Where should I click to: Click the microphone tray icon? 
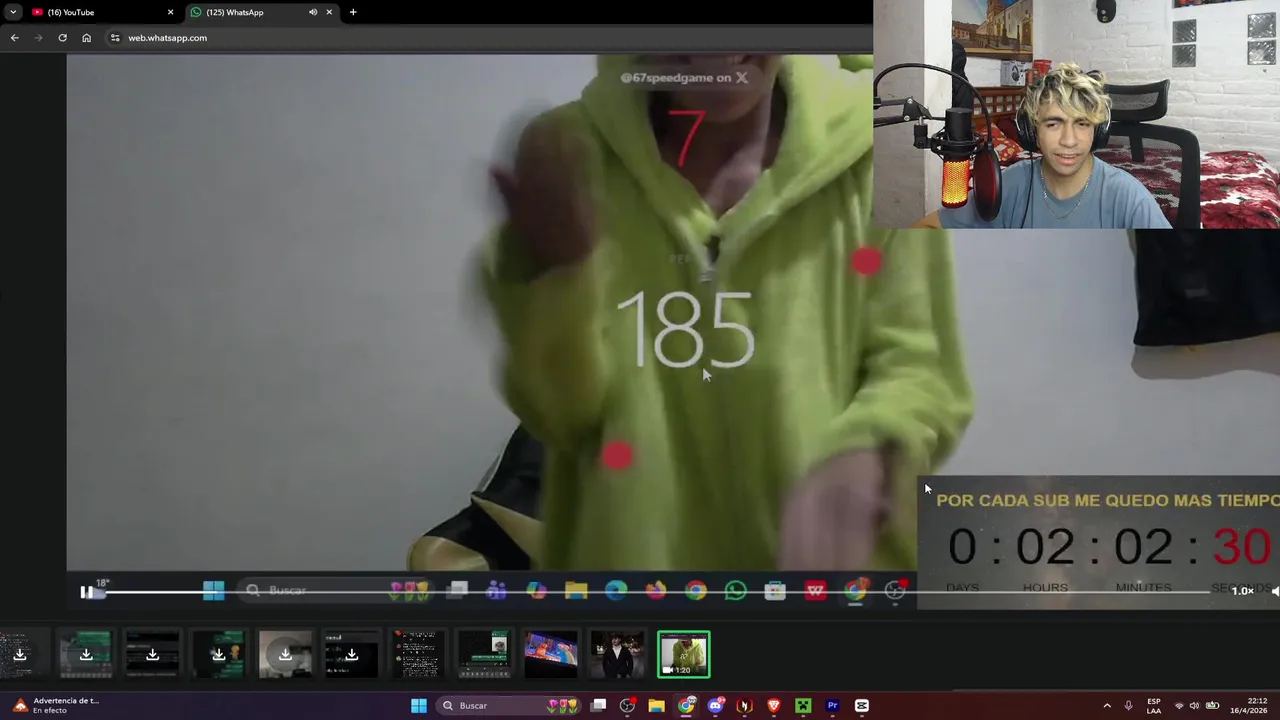click(1129, 706)
